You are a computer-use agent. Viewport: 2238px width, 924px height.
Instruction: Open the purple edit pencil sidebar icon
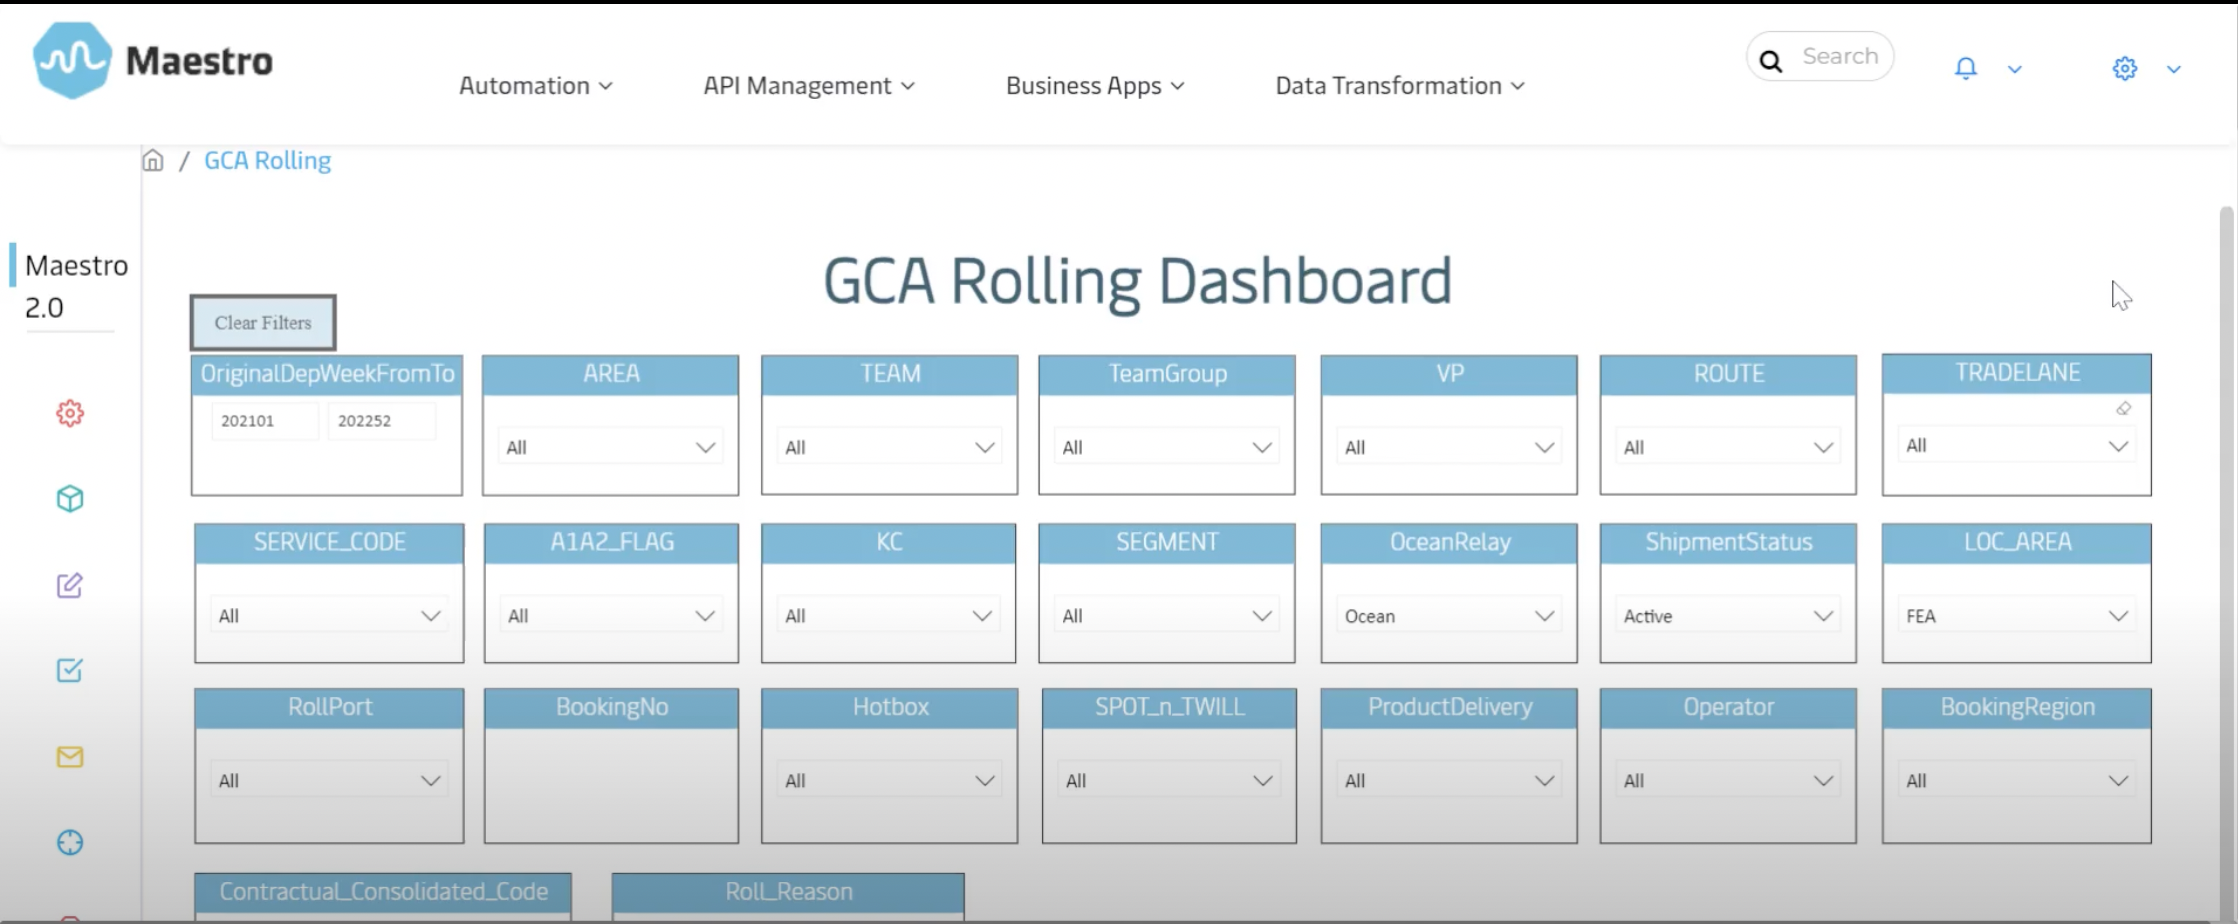[70, 585]
